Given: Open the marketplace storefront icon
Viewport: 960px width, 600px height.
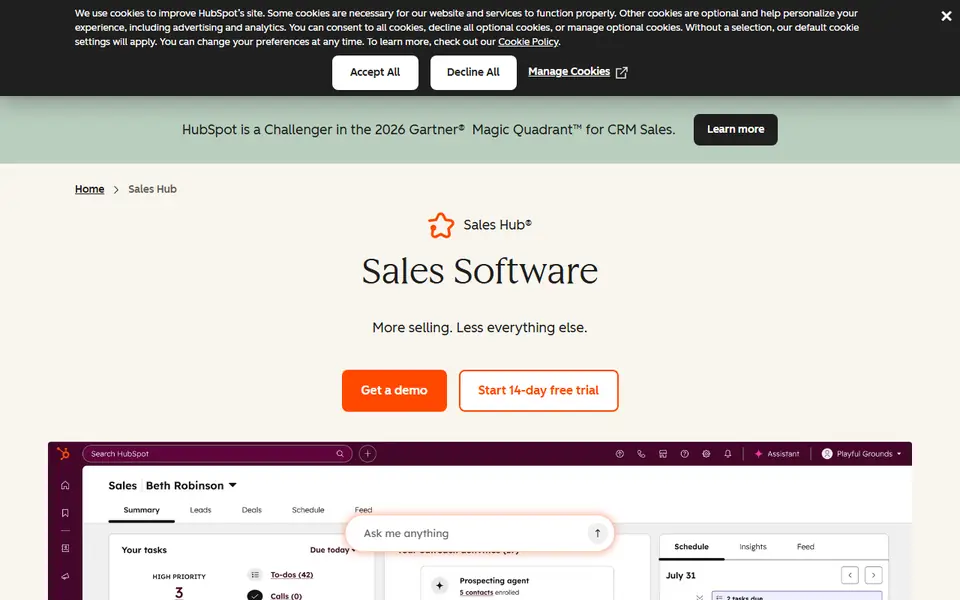Looking at the screenshot, I should tap(662, 454).
